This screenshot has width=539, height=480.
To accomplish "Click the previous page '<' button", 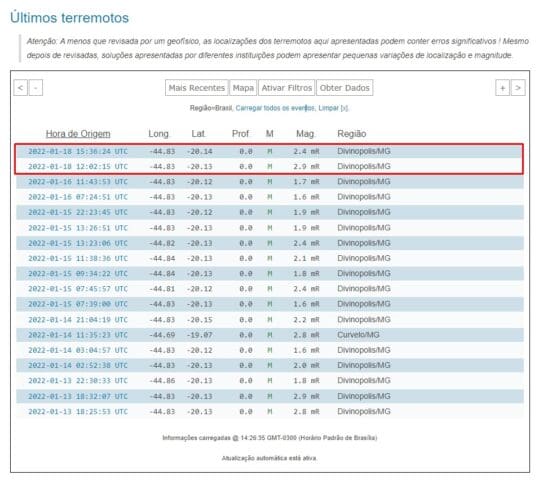I will (21, 88).
